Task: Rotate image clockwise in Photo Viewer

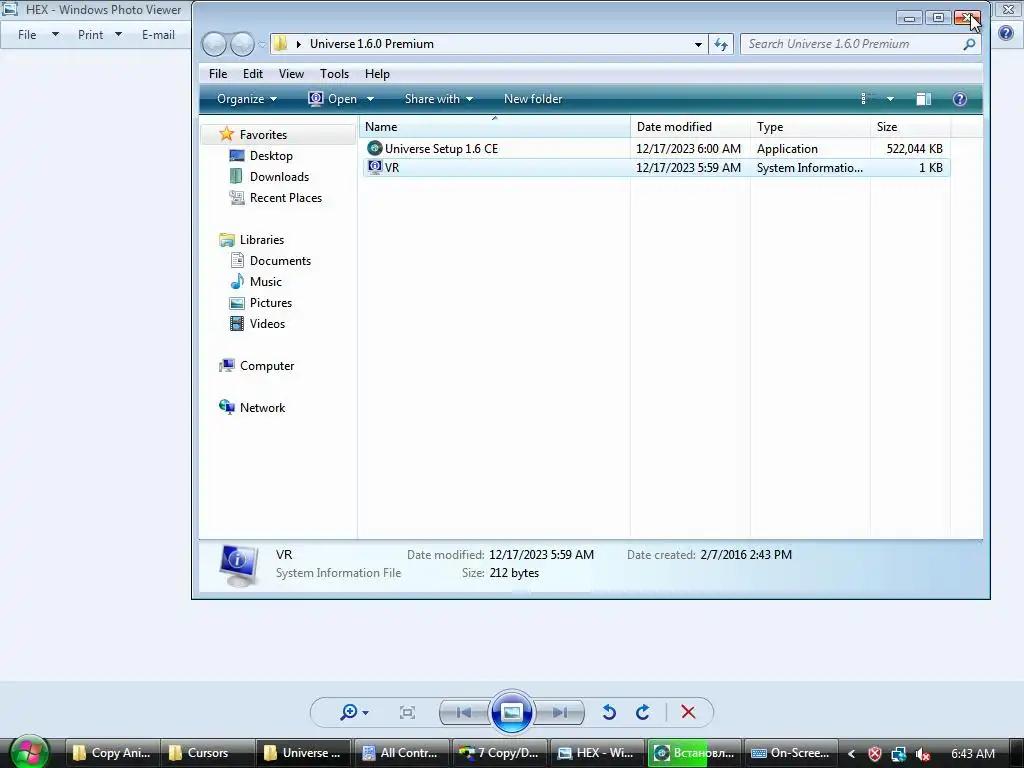Action: pyautogui.click(x=643, y=712)
